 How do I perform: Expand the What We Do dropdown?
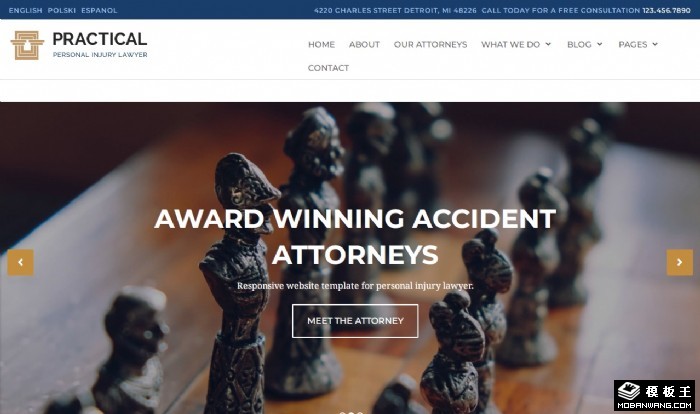coord(516,44)
